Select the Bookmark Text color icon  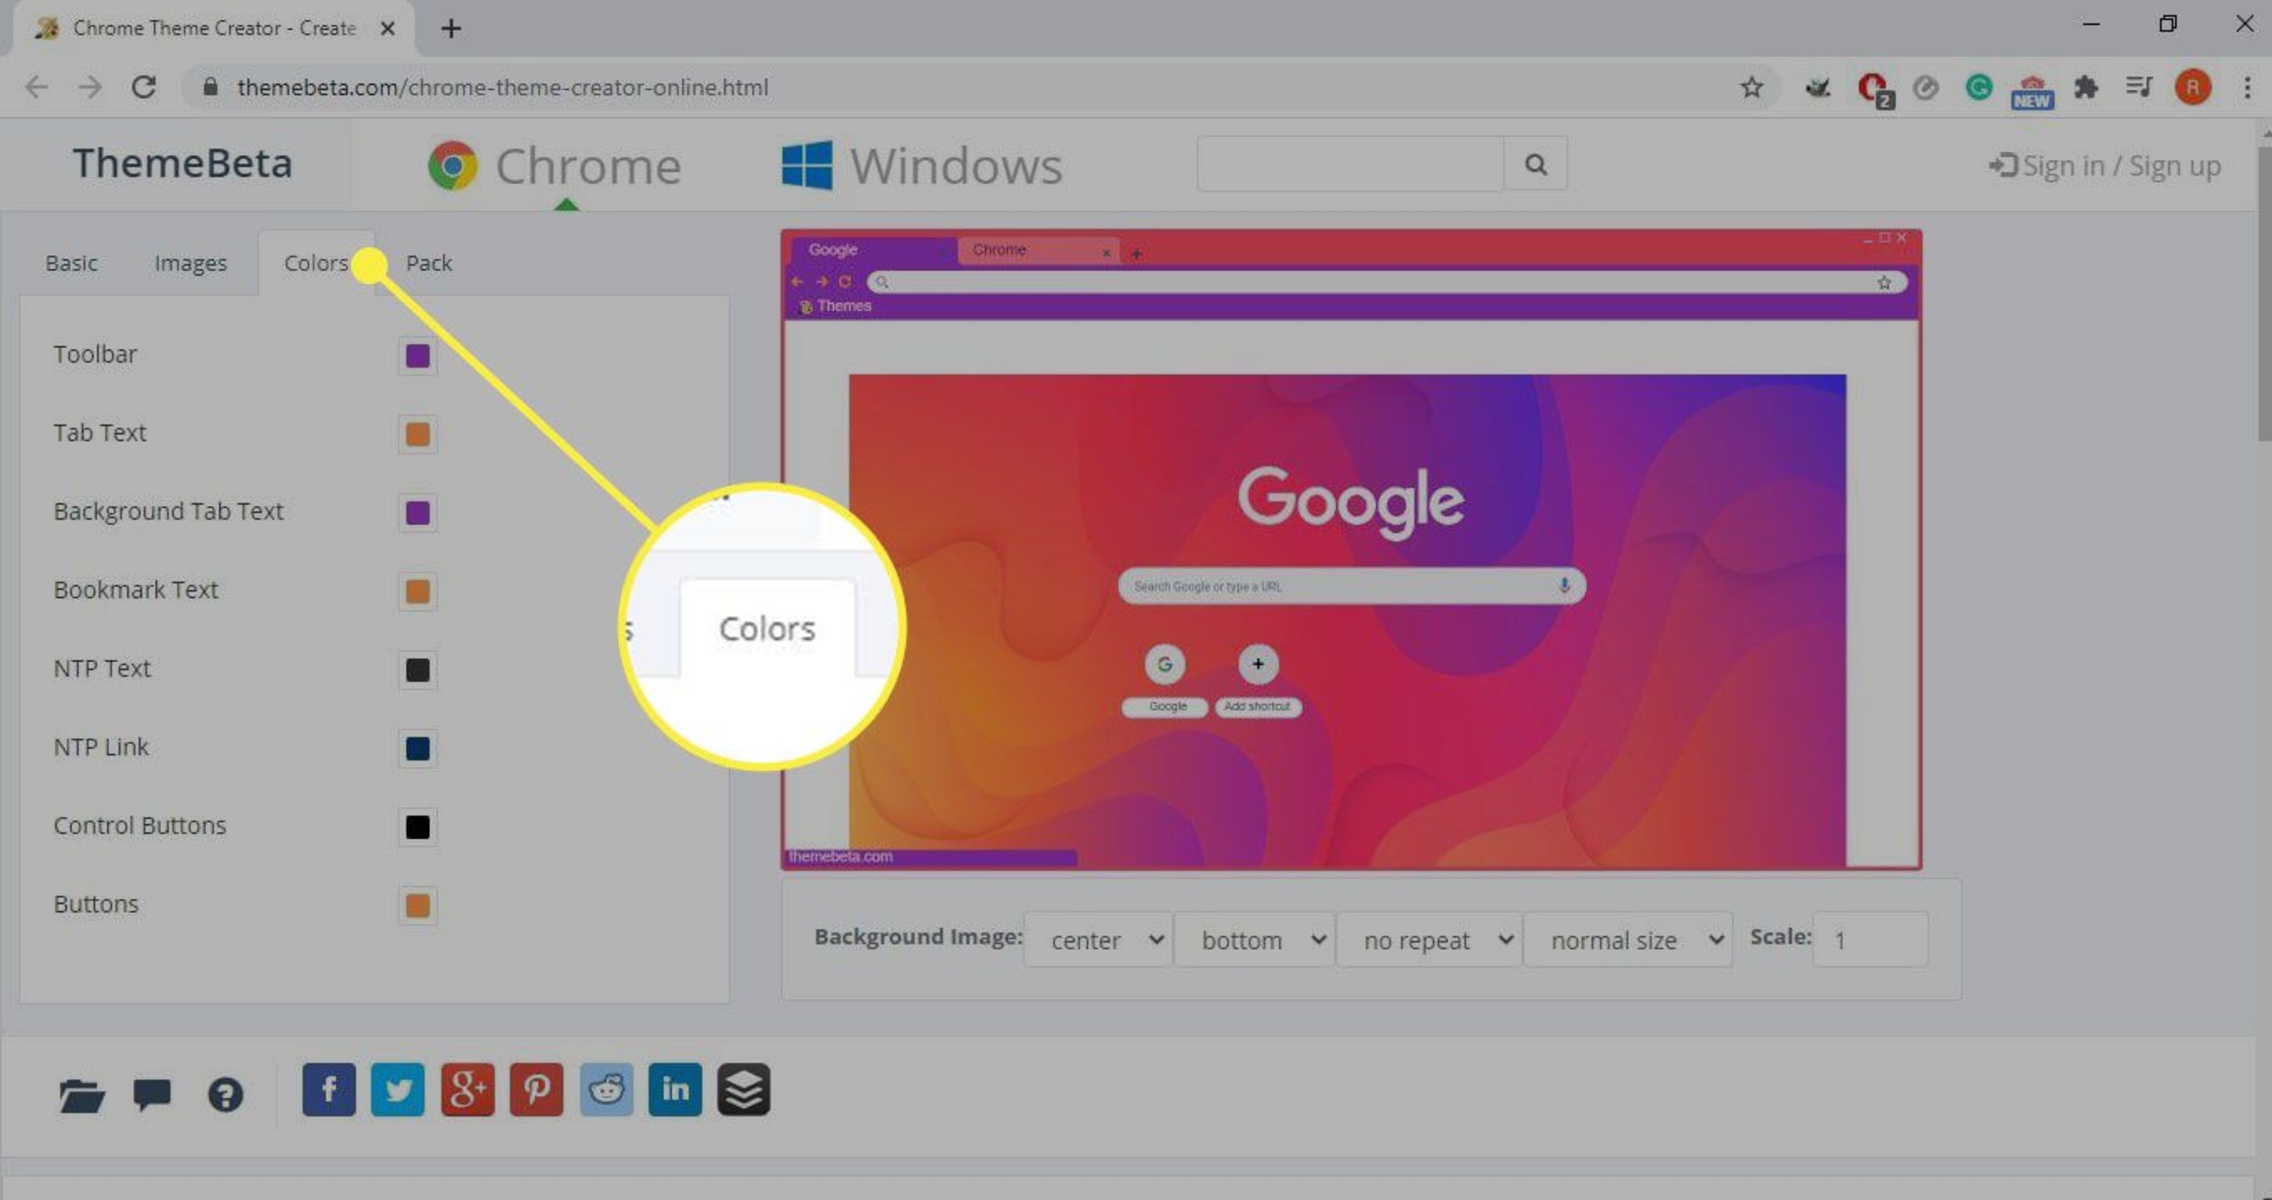click(418, 590)
